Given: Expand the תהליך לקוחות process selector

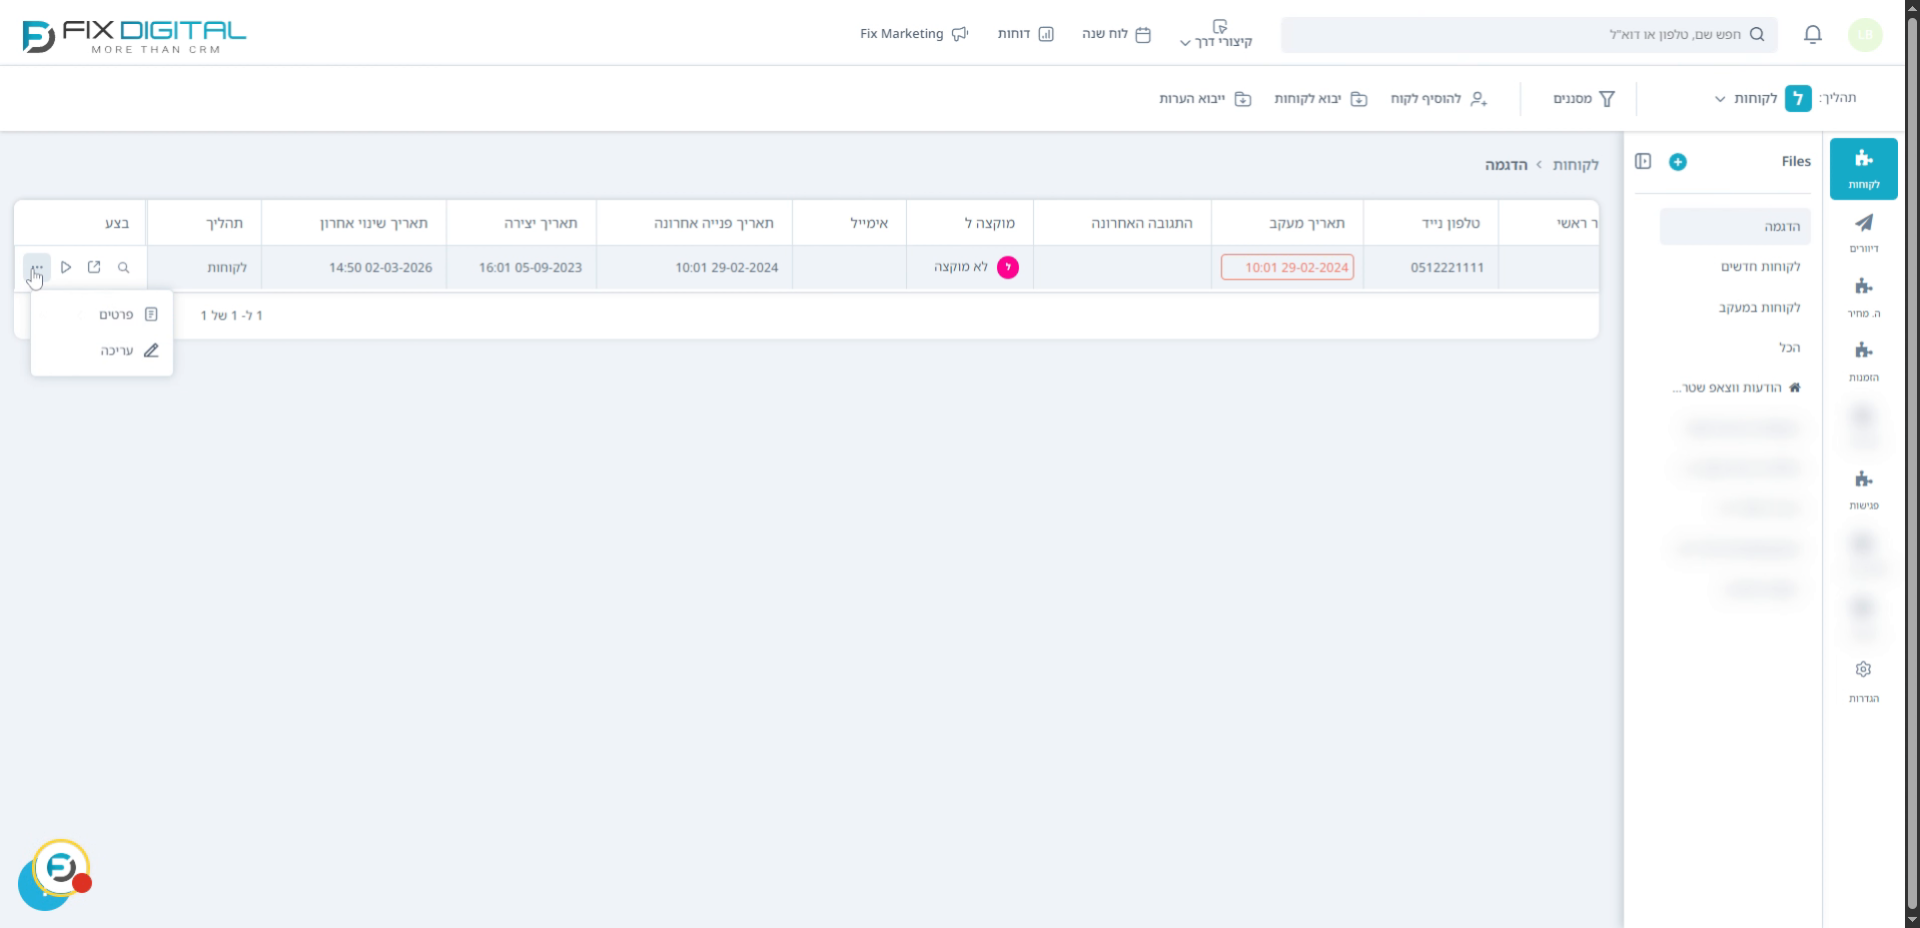Looking at the screenshot, I should click(1747, 98).
